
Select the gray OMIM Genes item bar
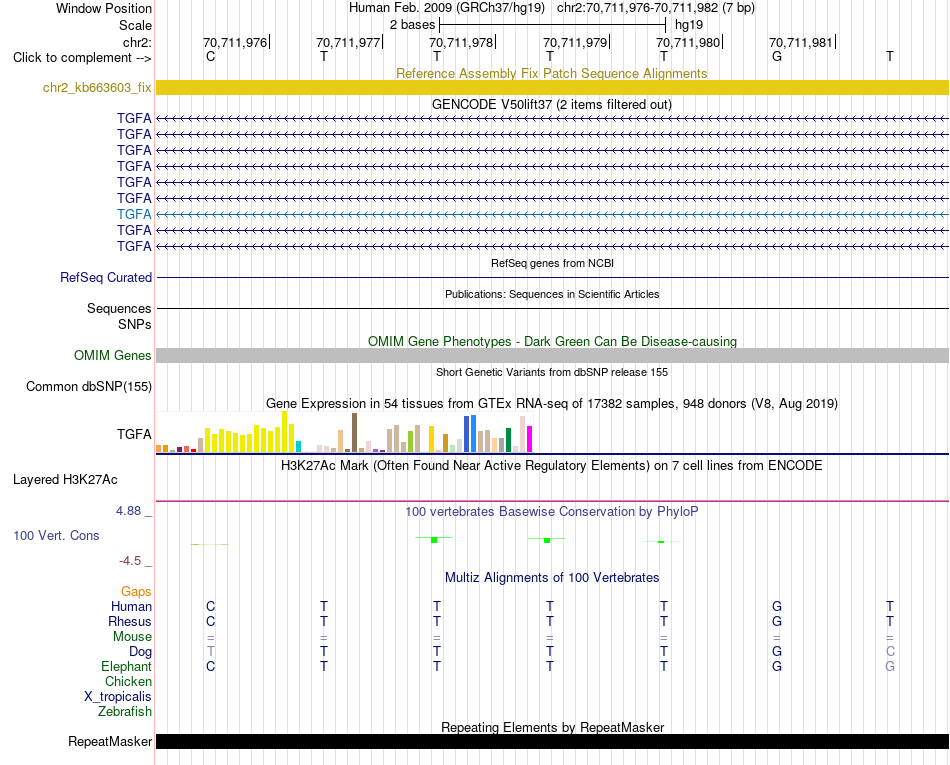[552, 356]
